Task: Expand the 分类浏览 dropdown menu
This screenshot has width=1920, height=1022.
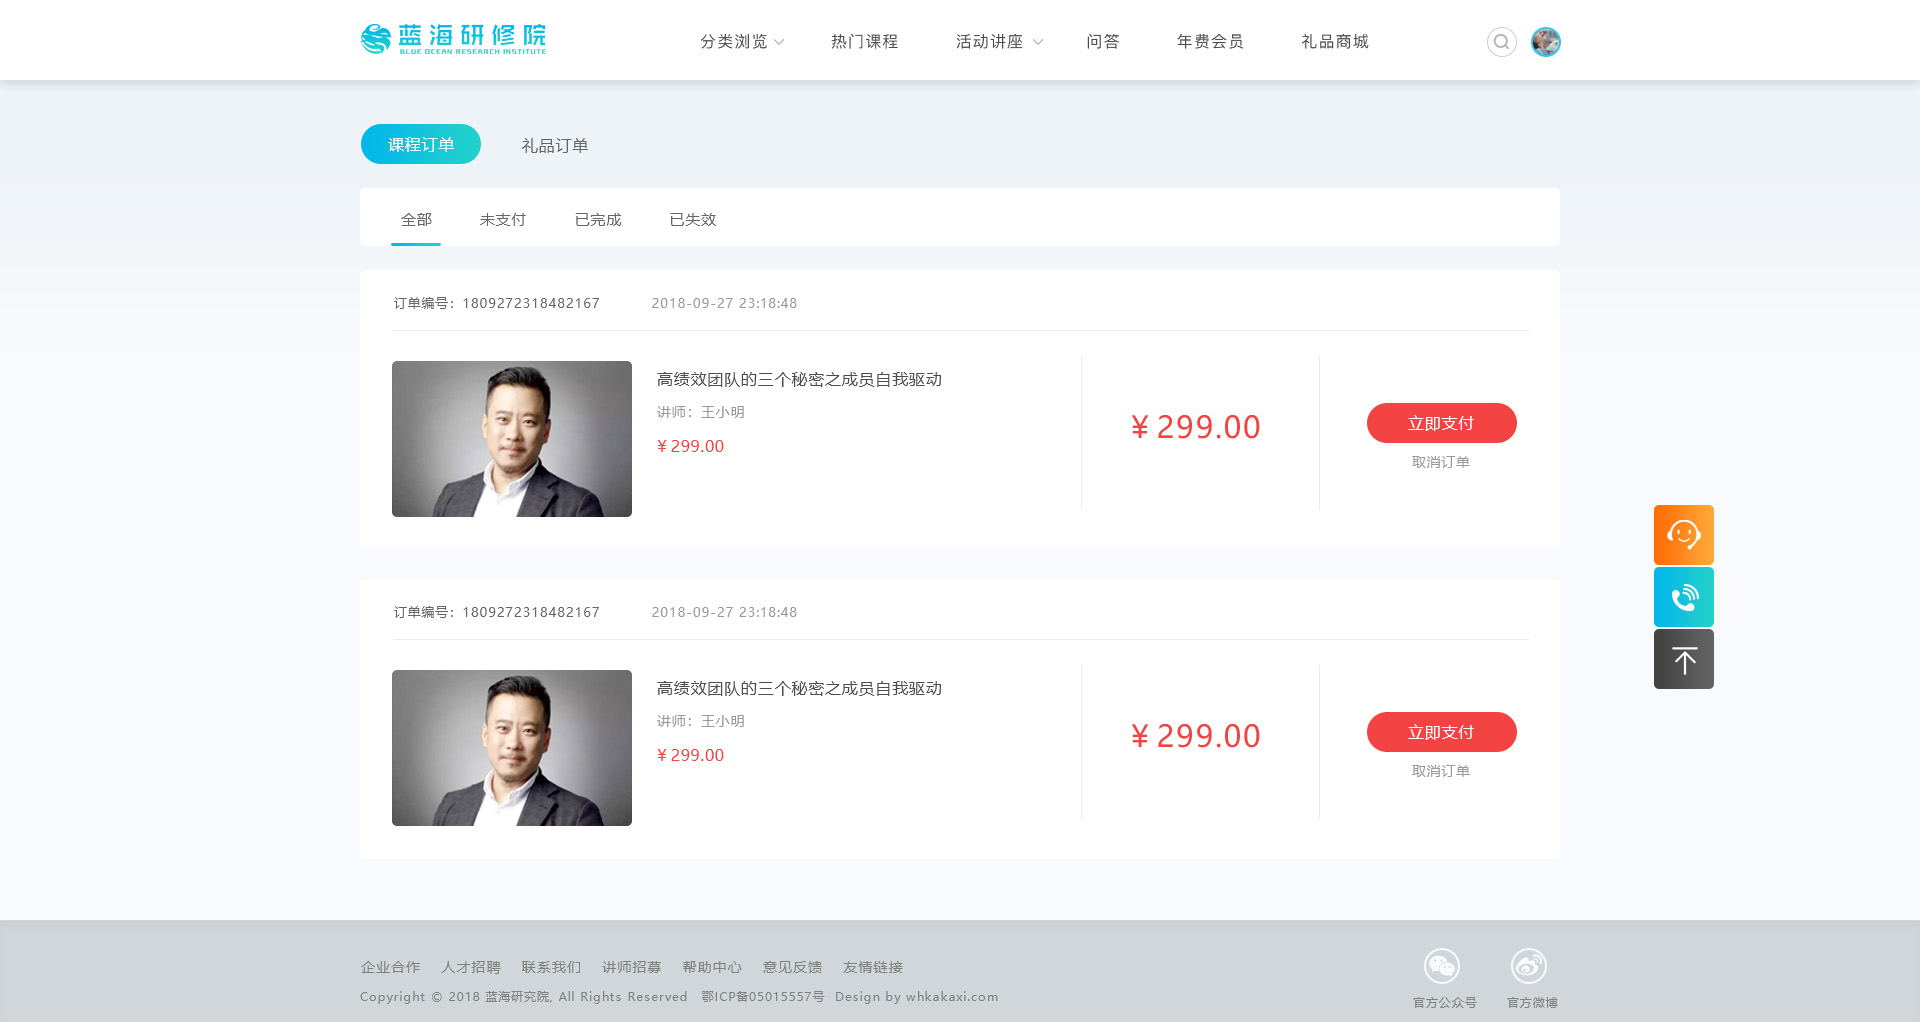Action: [741, 42]
